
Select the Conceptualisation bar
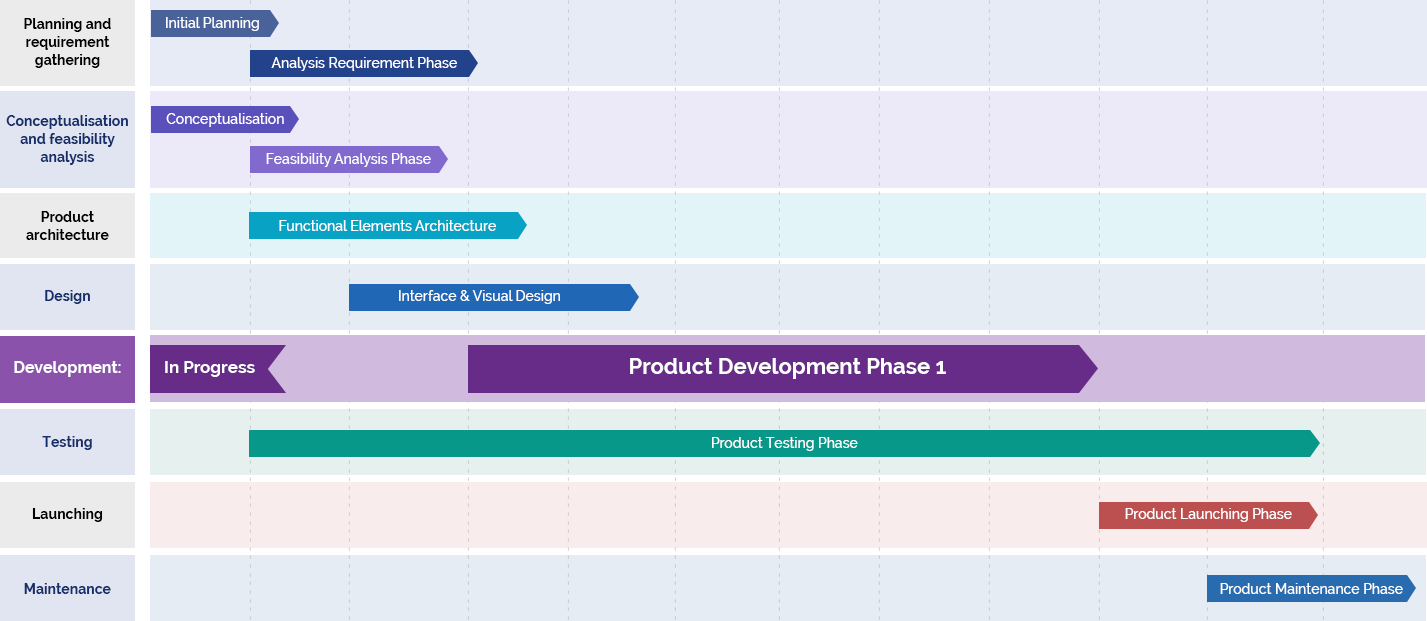coord(220,119)
